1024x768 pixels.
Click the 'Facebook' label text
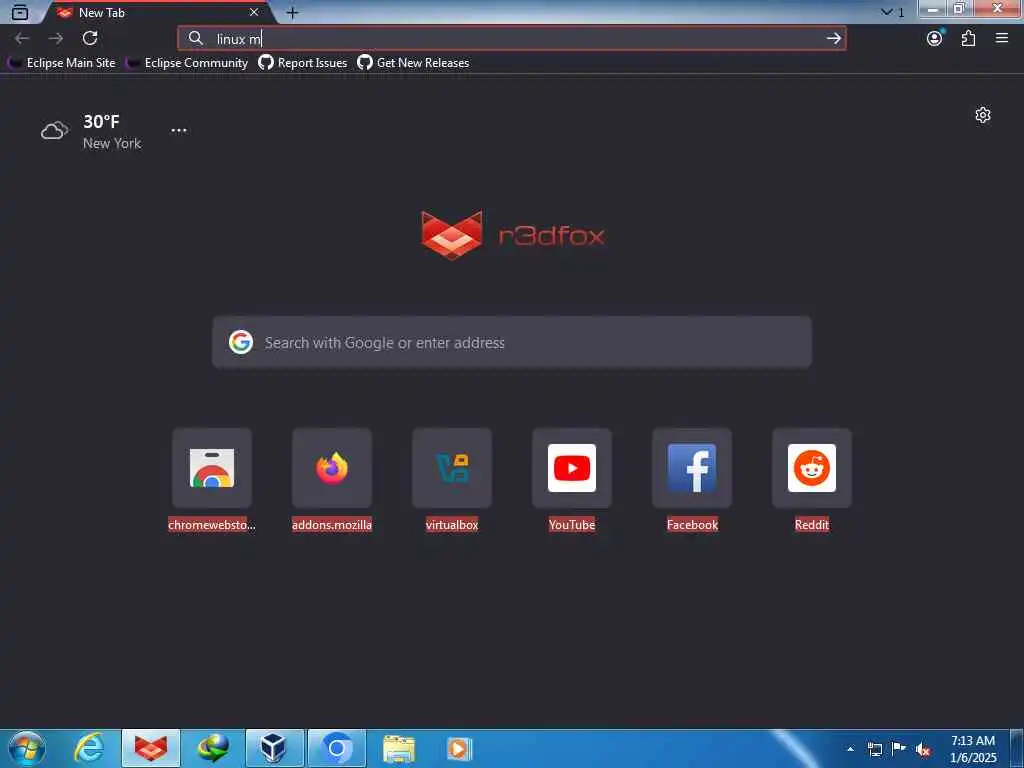pos(692,524)
